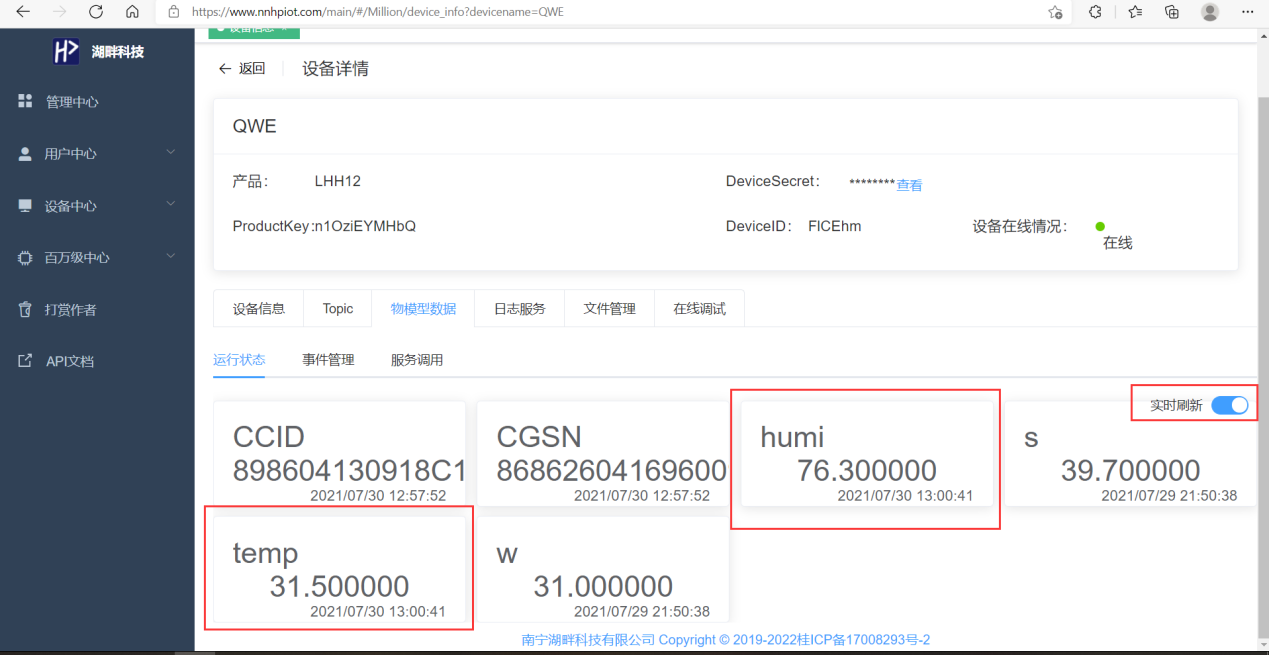Click the humi value 76.300000
The height and width of the screenshot is (655, 1269).
(867, 470)
